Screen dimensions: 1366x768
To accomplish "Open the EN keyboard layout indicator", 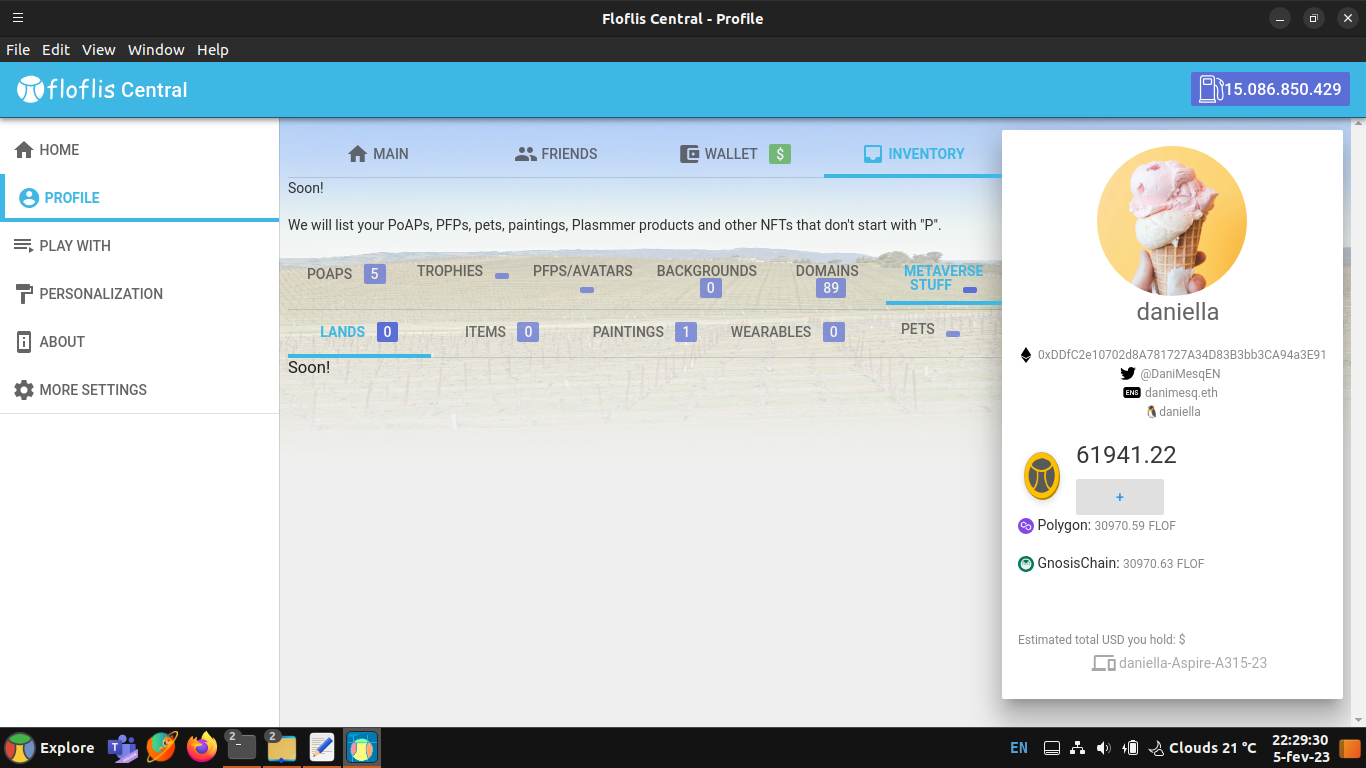I will (x=1019, y=748).
